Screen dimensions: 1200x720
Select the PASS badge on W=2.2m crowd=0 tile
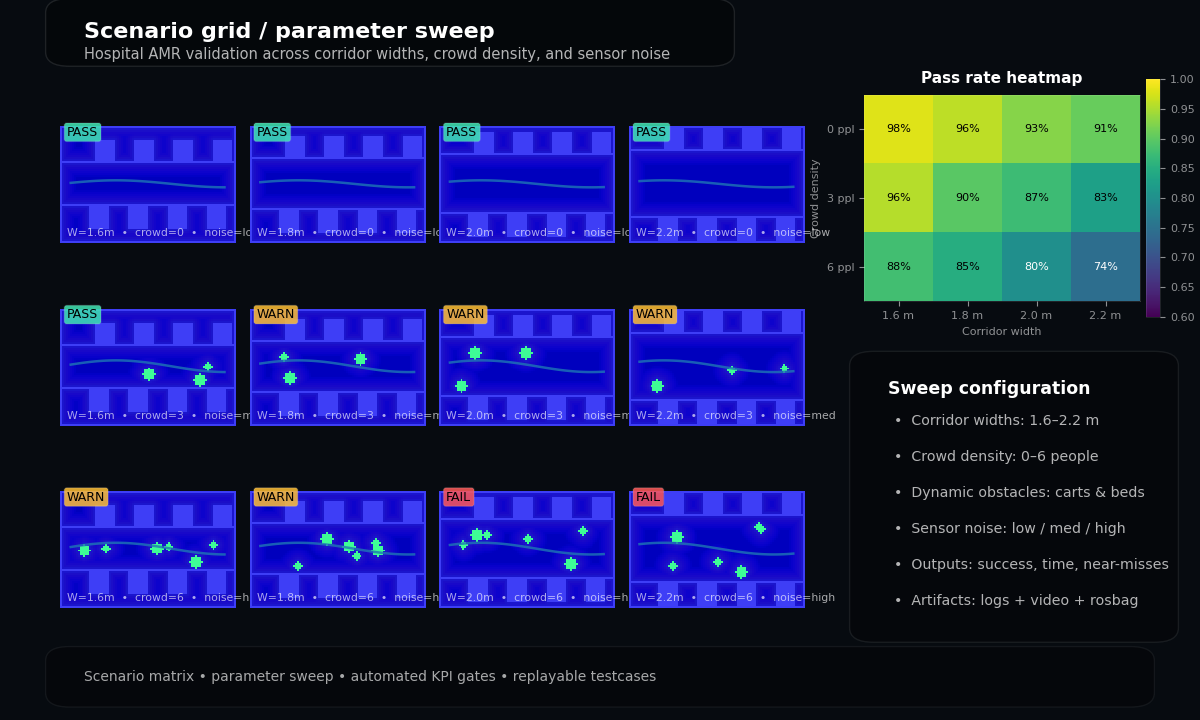(650, 131)
